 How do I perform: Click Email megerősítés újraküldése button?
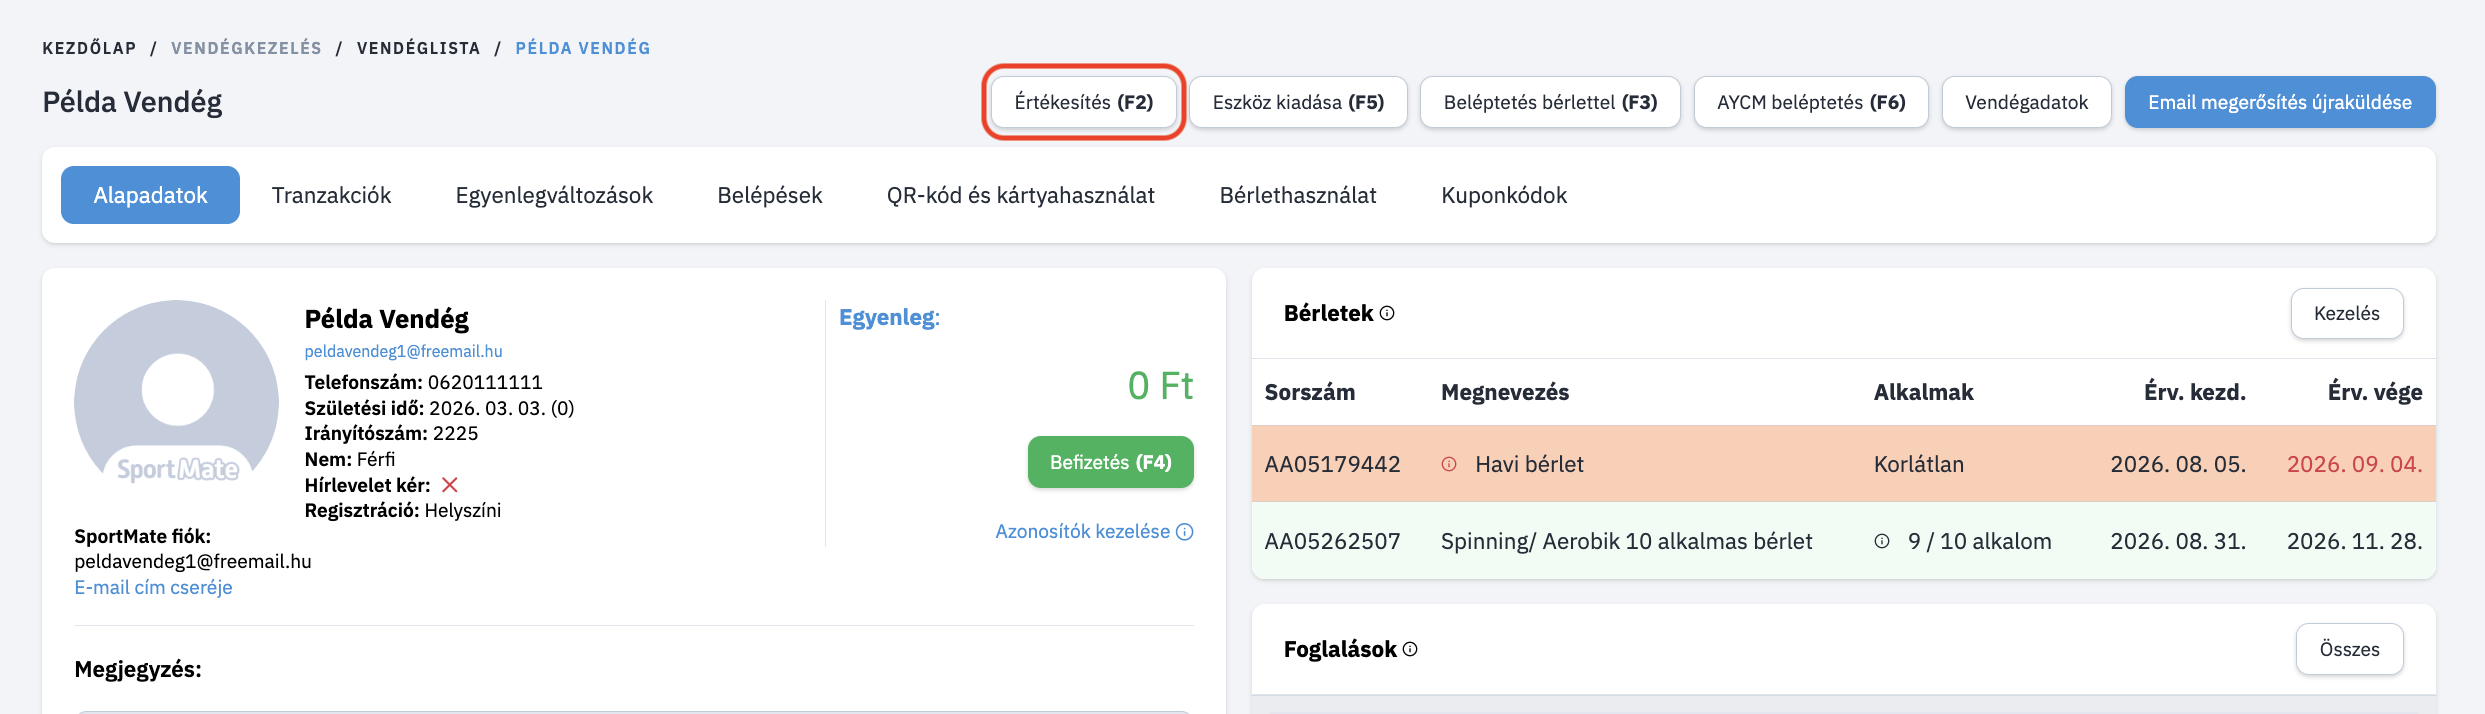pos(2280,102)
